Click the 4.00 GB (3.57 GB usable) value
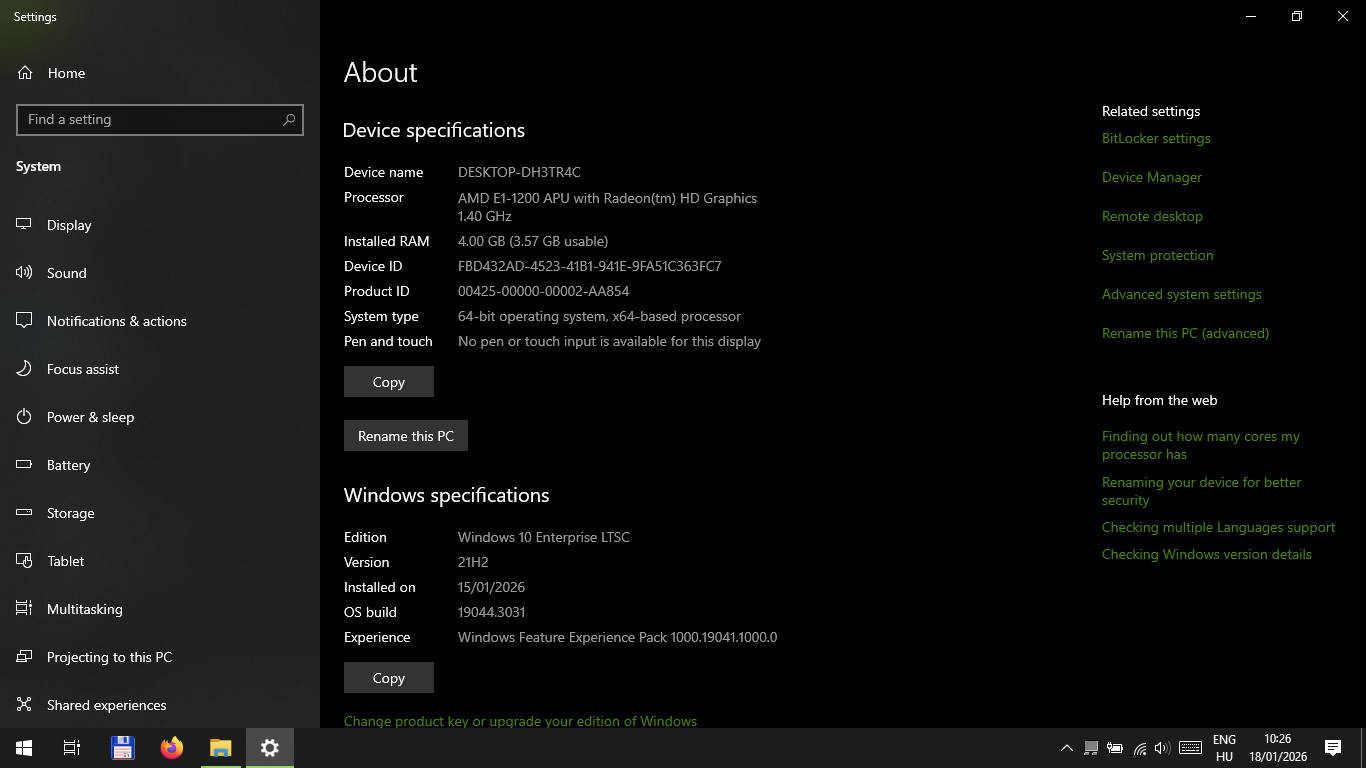This screenshot has width=1366, height=768. 533,242
